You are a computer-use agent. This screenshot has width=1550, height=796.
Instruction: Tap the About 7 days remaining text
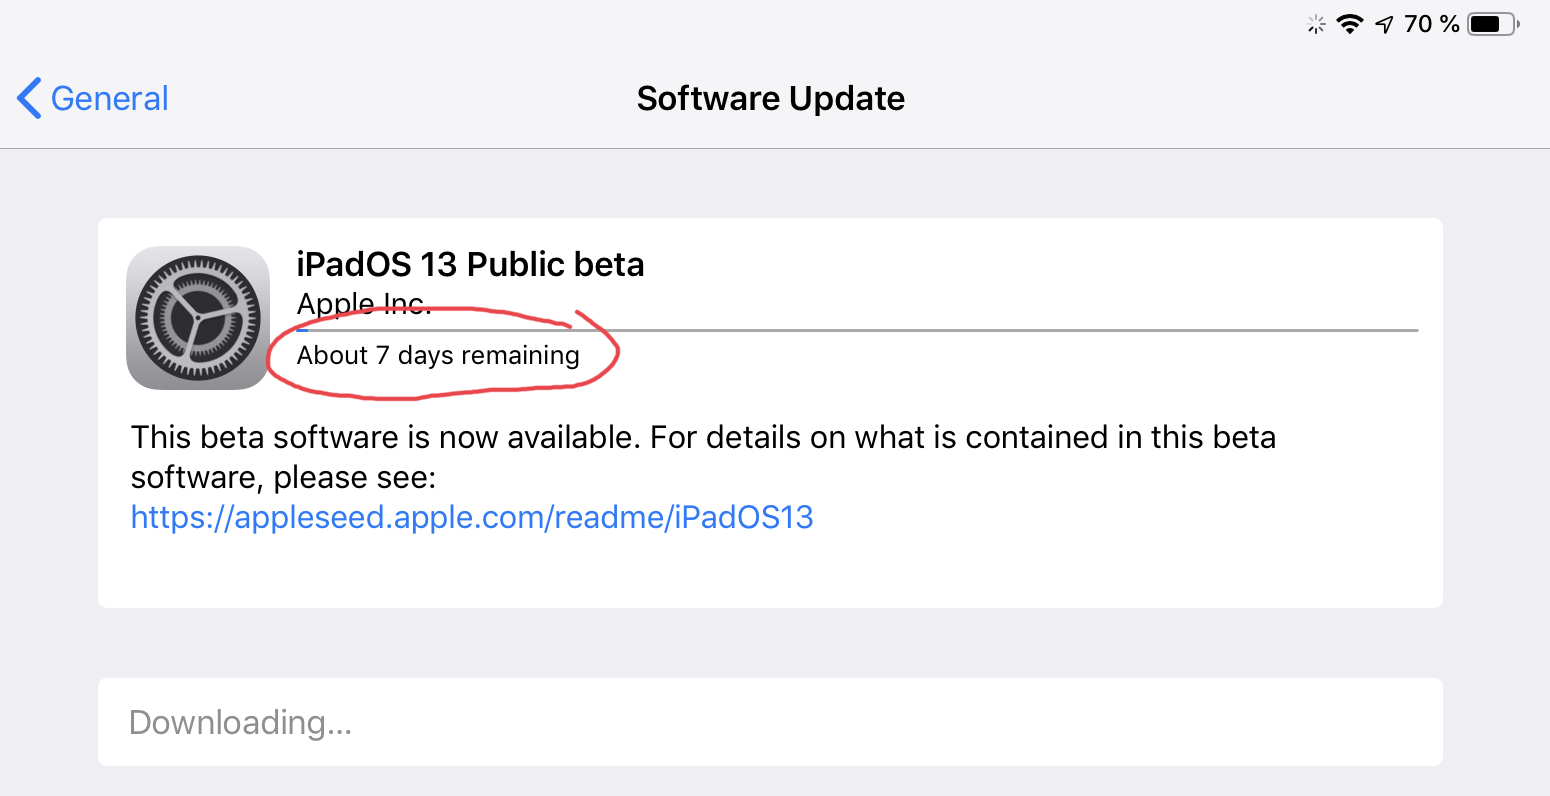[x=438, y=355]
